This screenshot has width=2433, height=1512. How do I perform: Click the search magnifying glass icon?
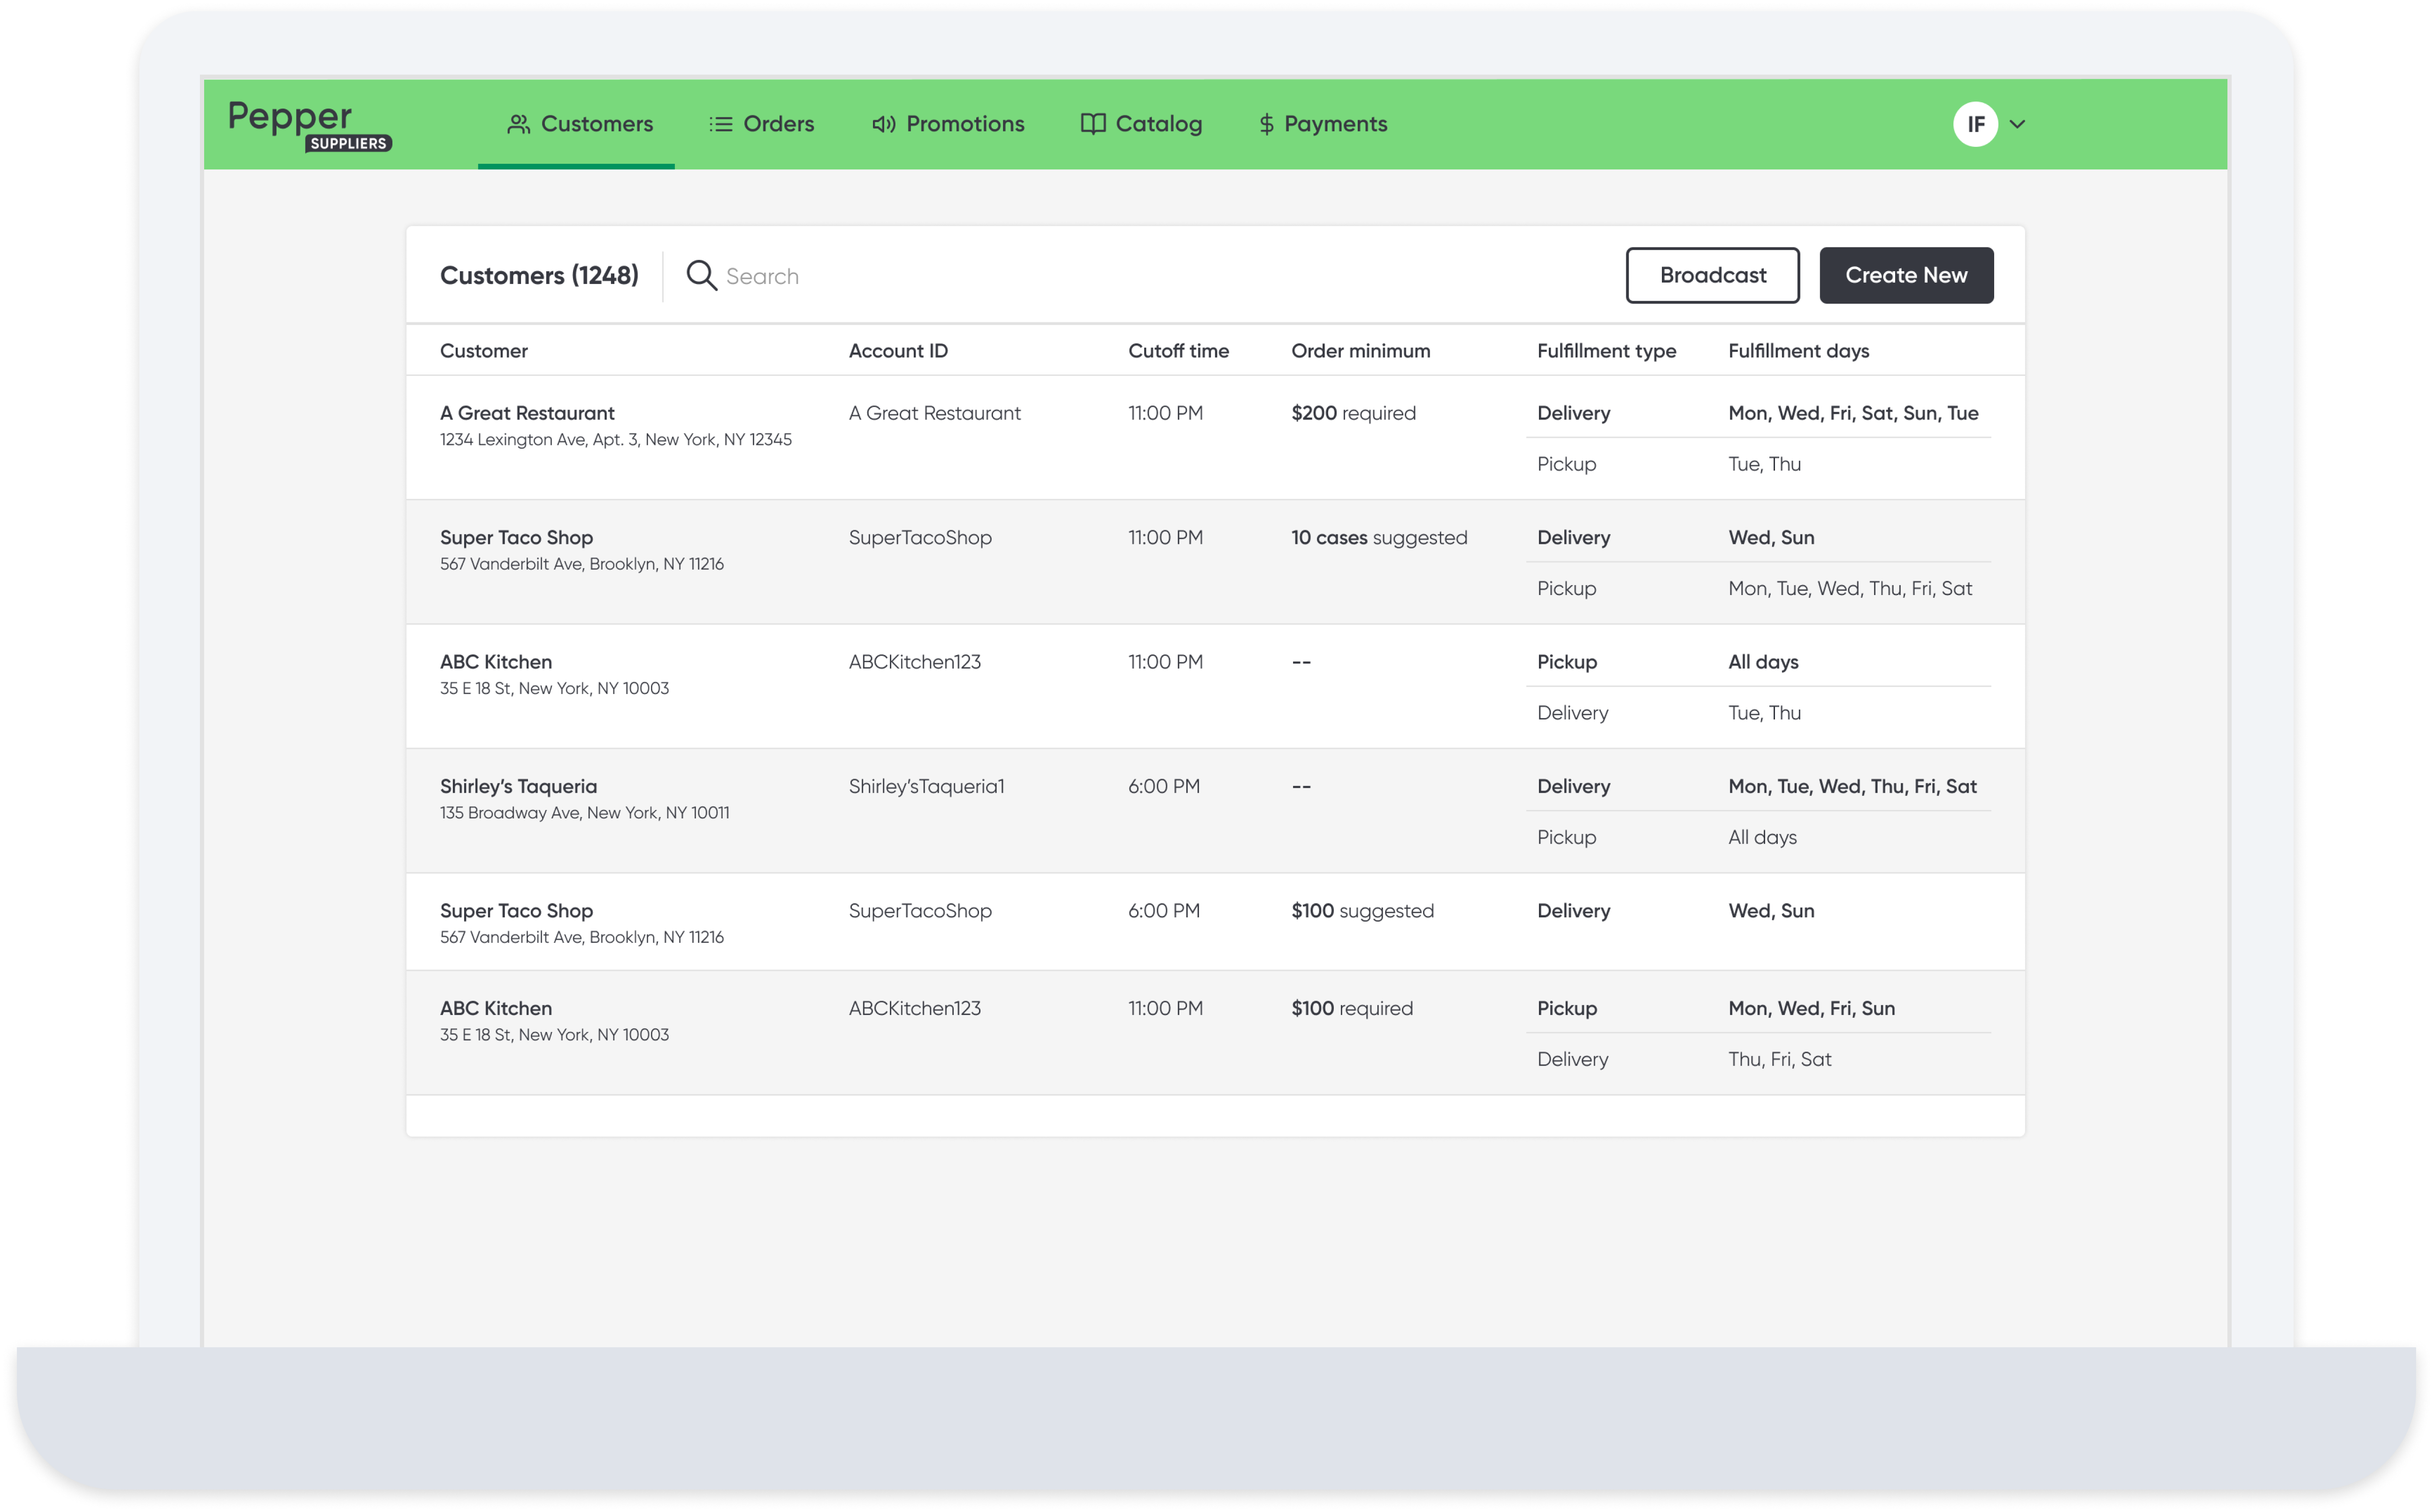pyautogui.click(x=701, y=275)
